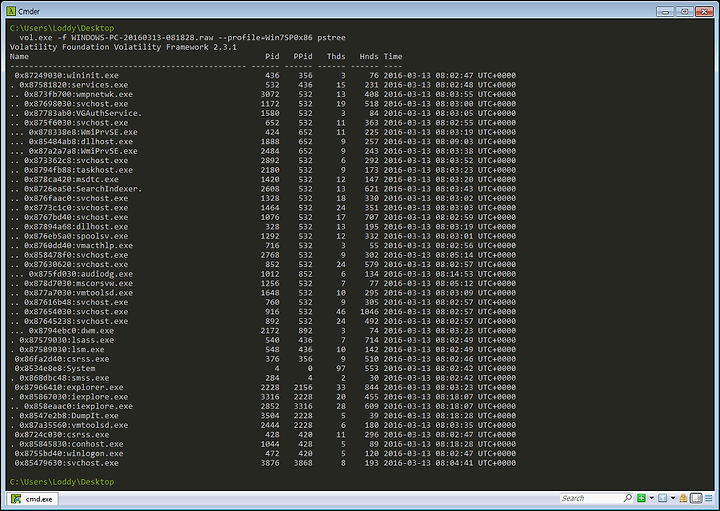Click the Cmder lambda icon in title bar
This screenshot has width=720, height=511.
pos(11,11)
